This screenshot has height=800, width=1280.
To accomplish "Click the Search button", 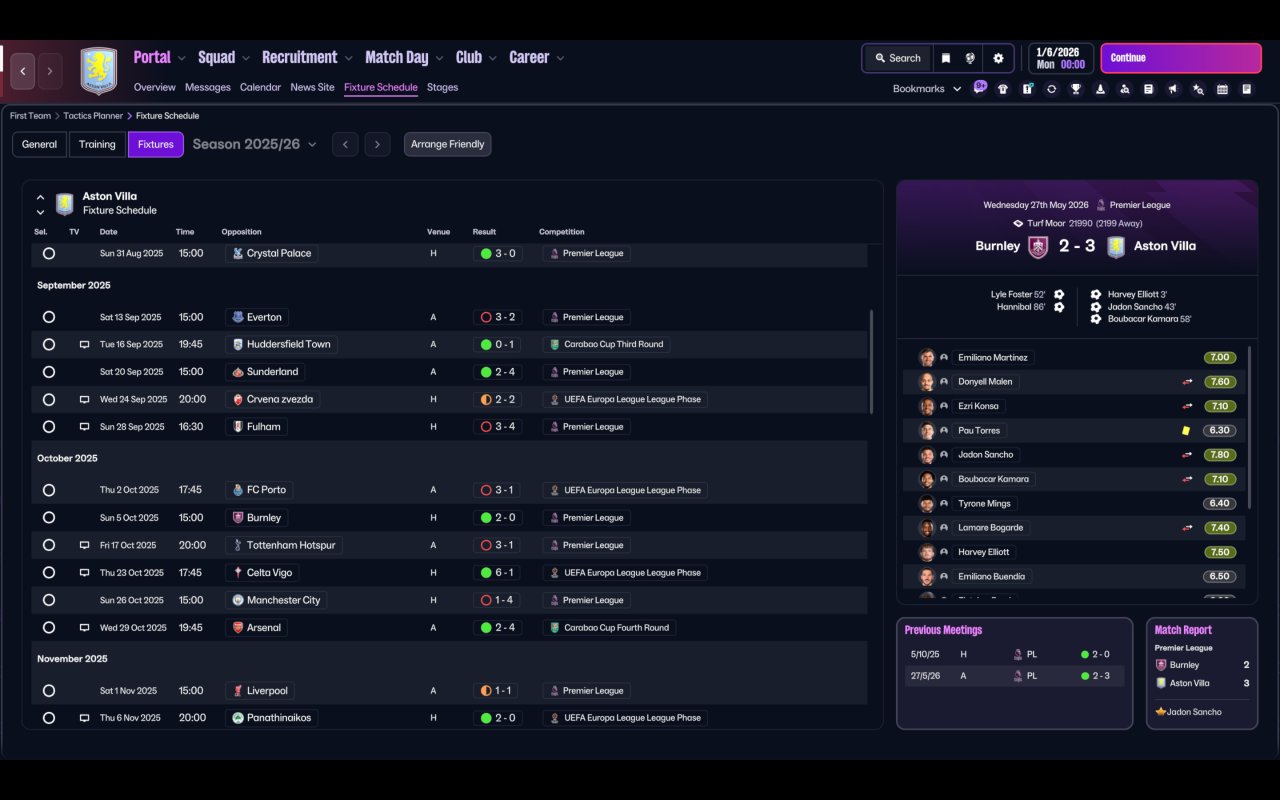I will [x=897, y=58].
